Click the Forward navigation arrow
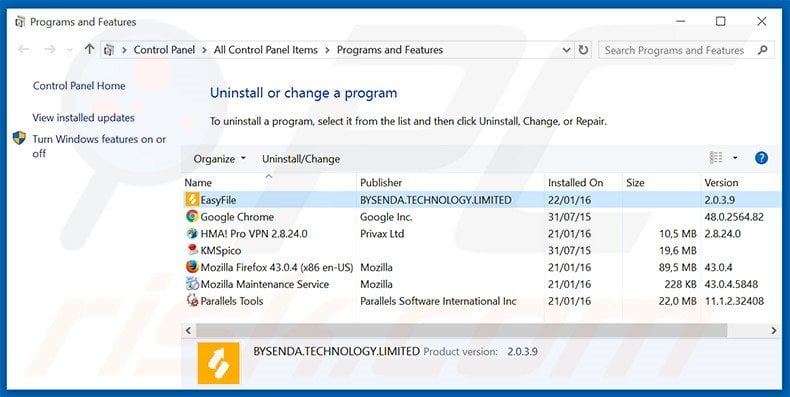The image size is (790, 397). tap(49, 49)
